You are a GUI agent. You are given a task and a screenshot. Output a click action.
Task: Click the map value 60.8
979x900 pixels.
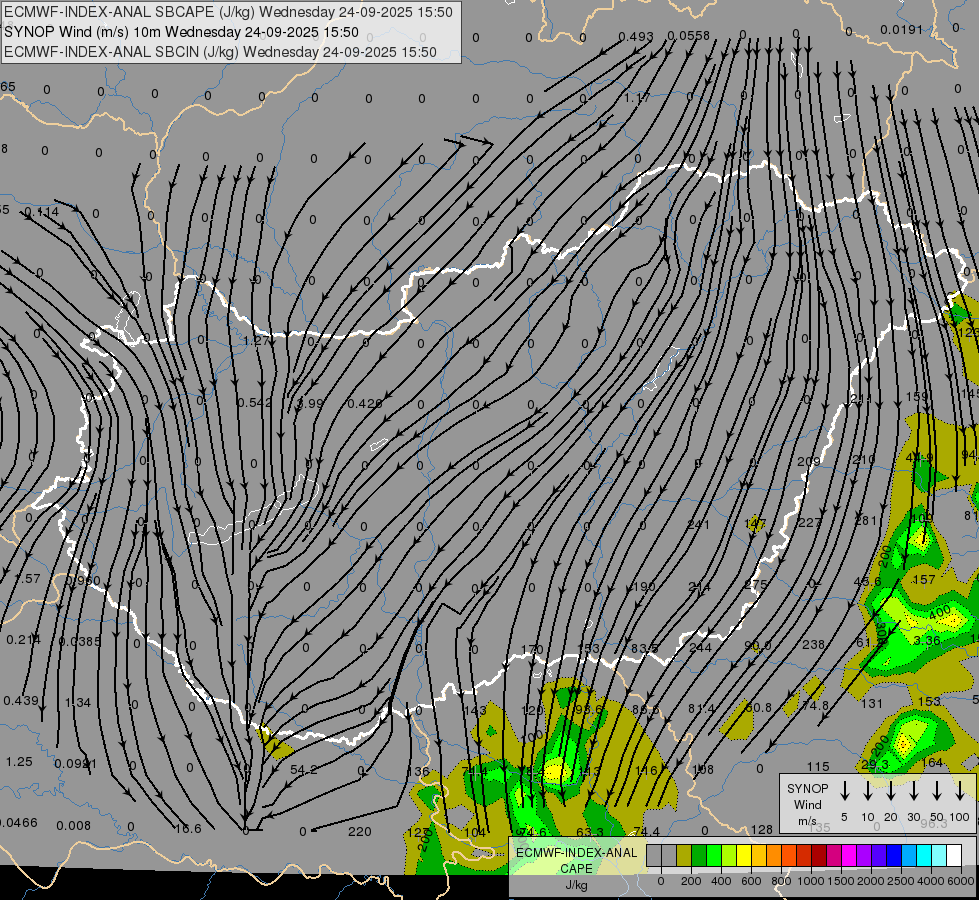click(759, 707)
